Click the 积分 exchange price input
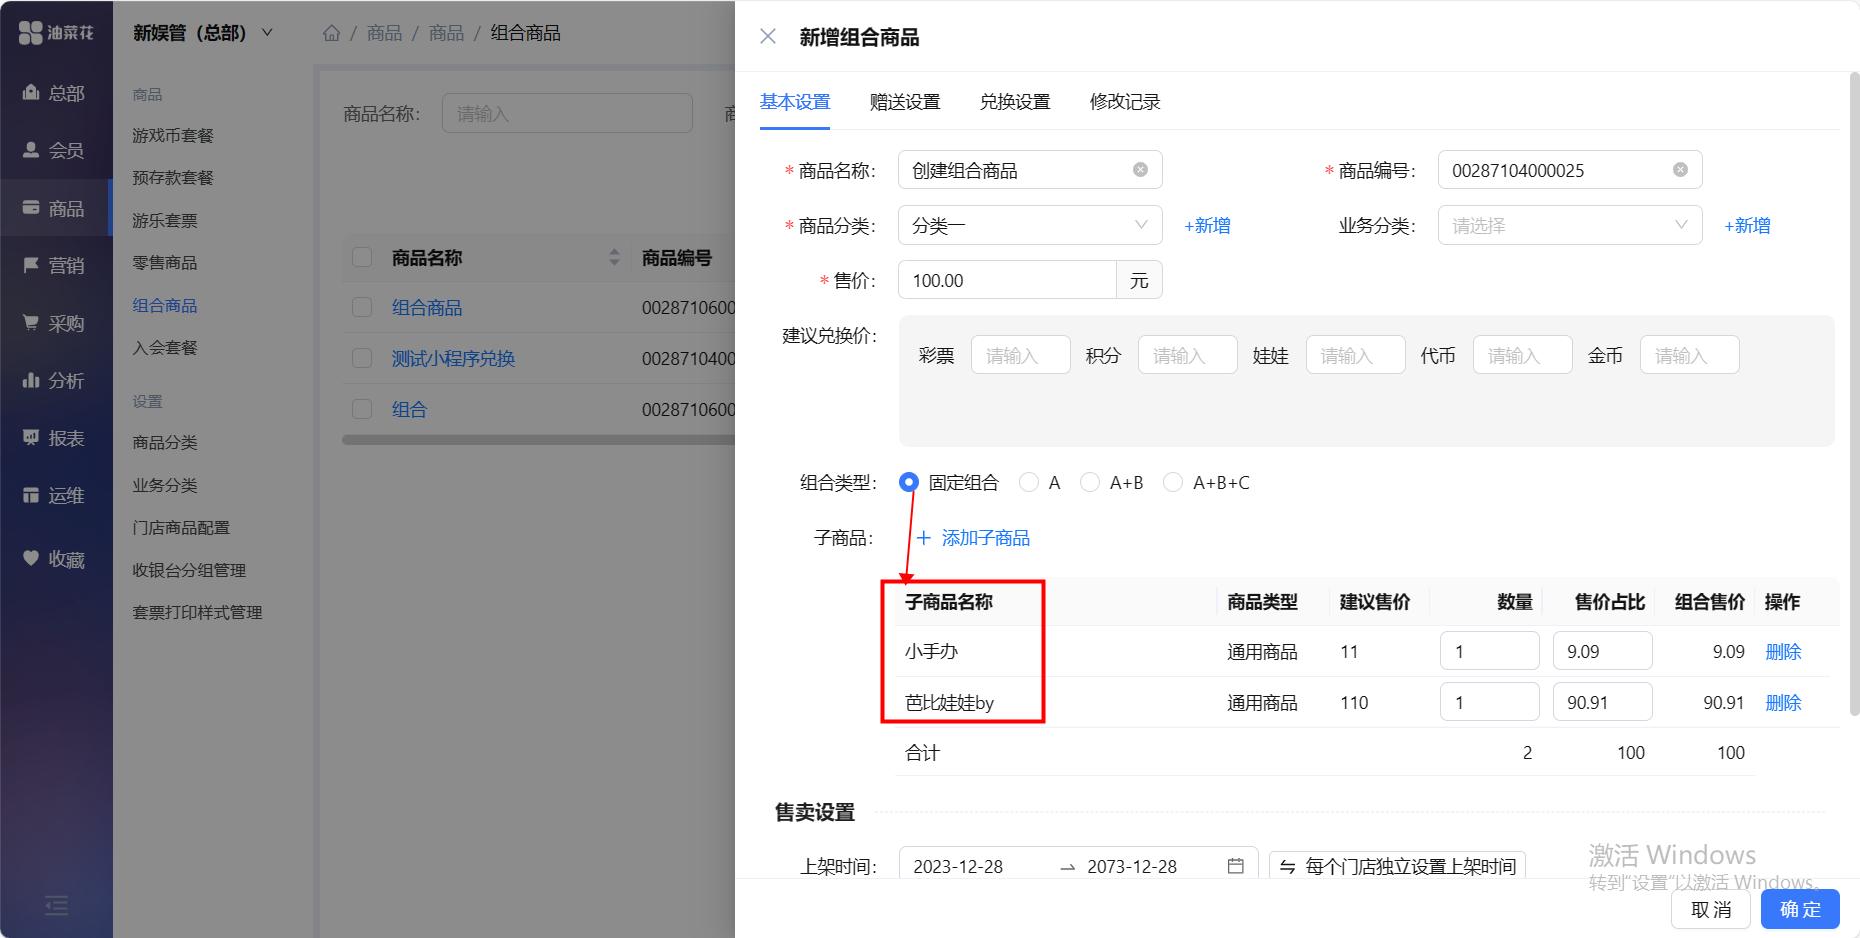The height and width of the screenshot is (938, 1860). 1188,355
